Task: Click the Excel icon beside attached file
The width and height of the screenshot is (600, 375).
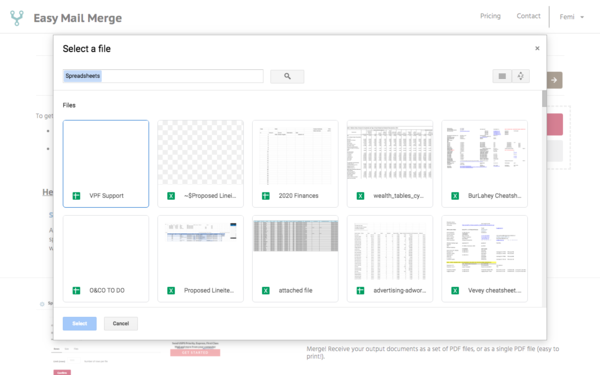Action: [x=266, y=291]
